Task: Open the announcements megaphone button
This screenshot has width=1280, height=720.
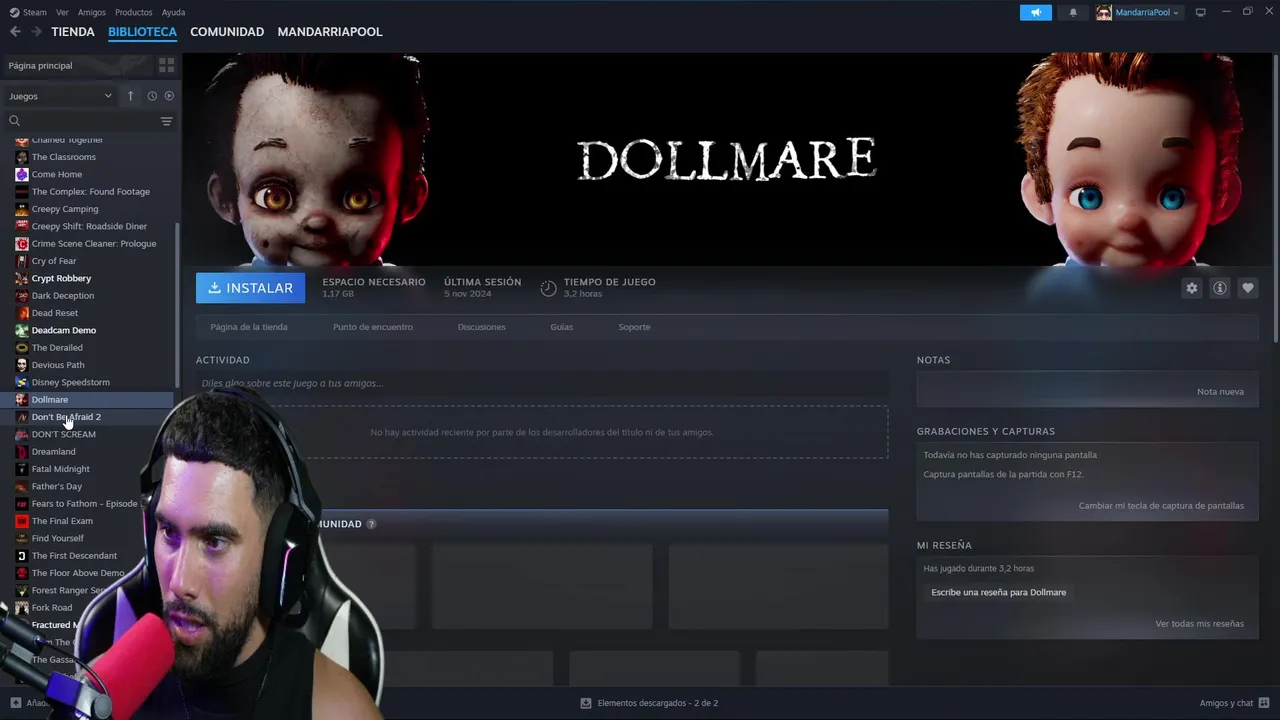Action: tap(1036, 12)
